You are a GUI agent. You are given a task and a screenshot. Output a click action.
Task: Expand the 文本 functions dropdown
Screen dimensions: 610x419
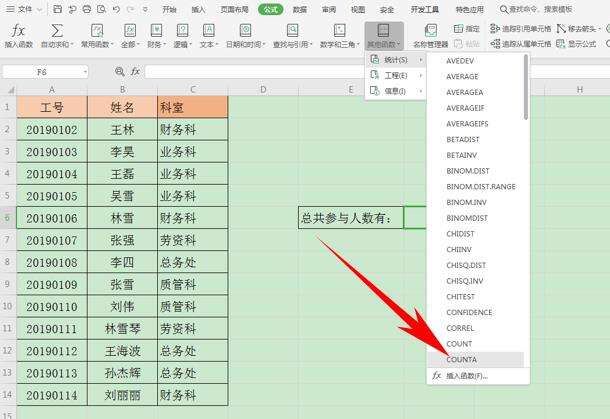[x=217, y=45]
